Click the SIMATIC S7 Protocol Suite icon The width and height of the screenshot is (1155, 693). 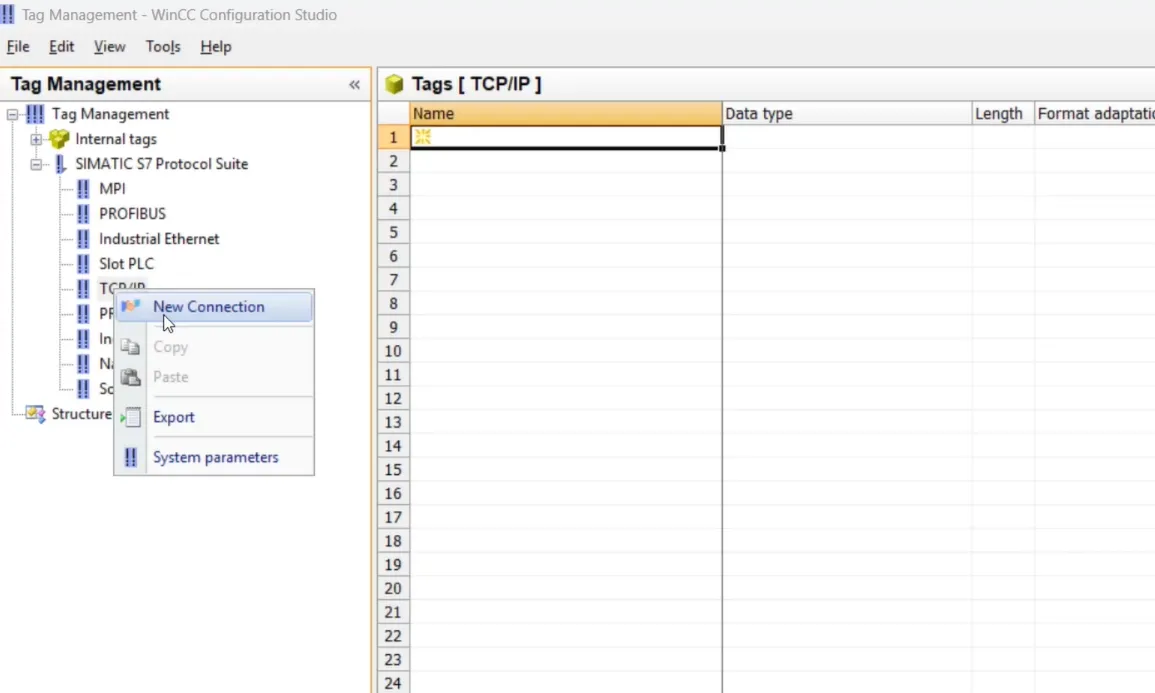coord(60,164)
